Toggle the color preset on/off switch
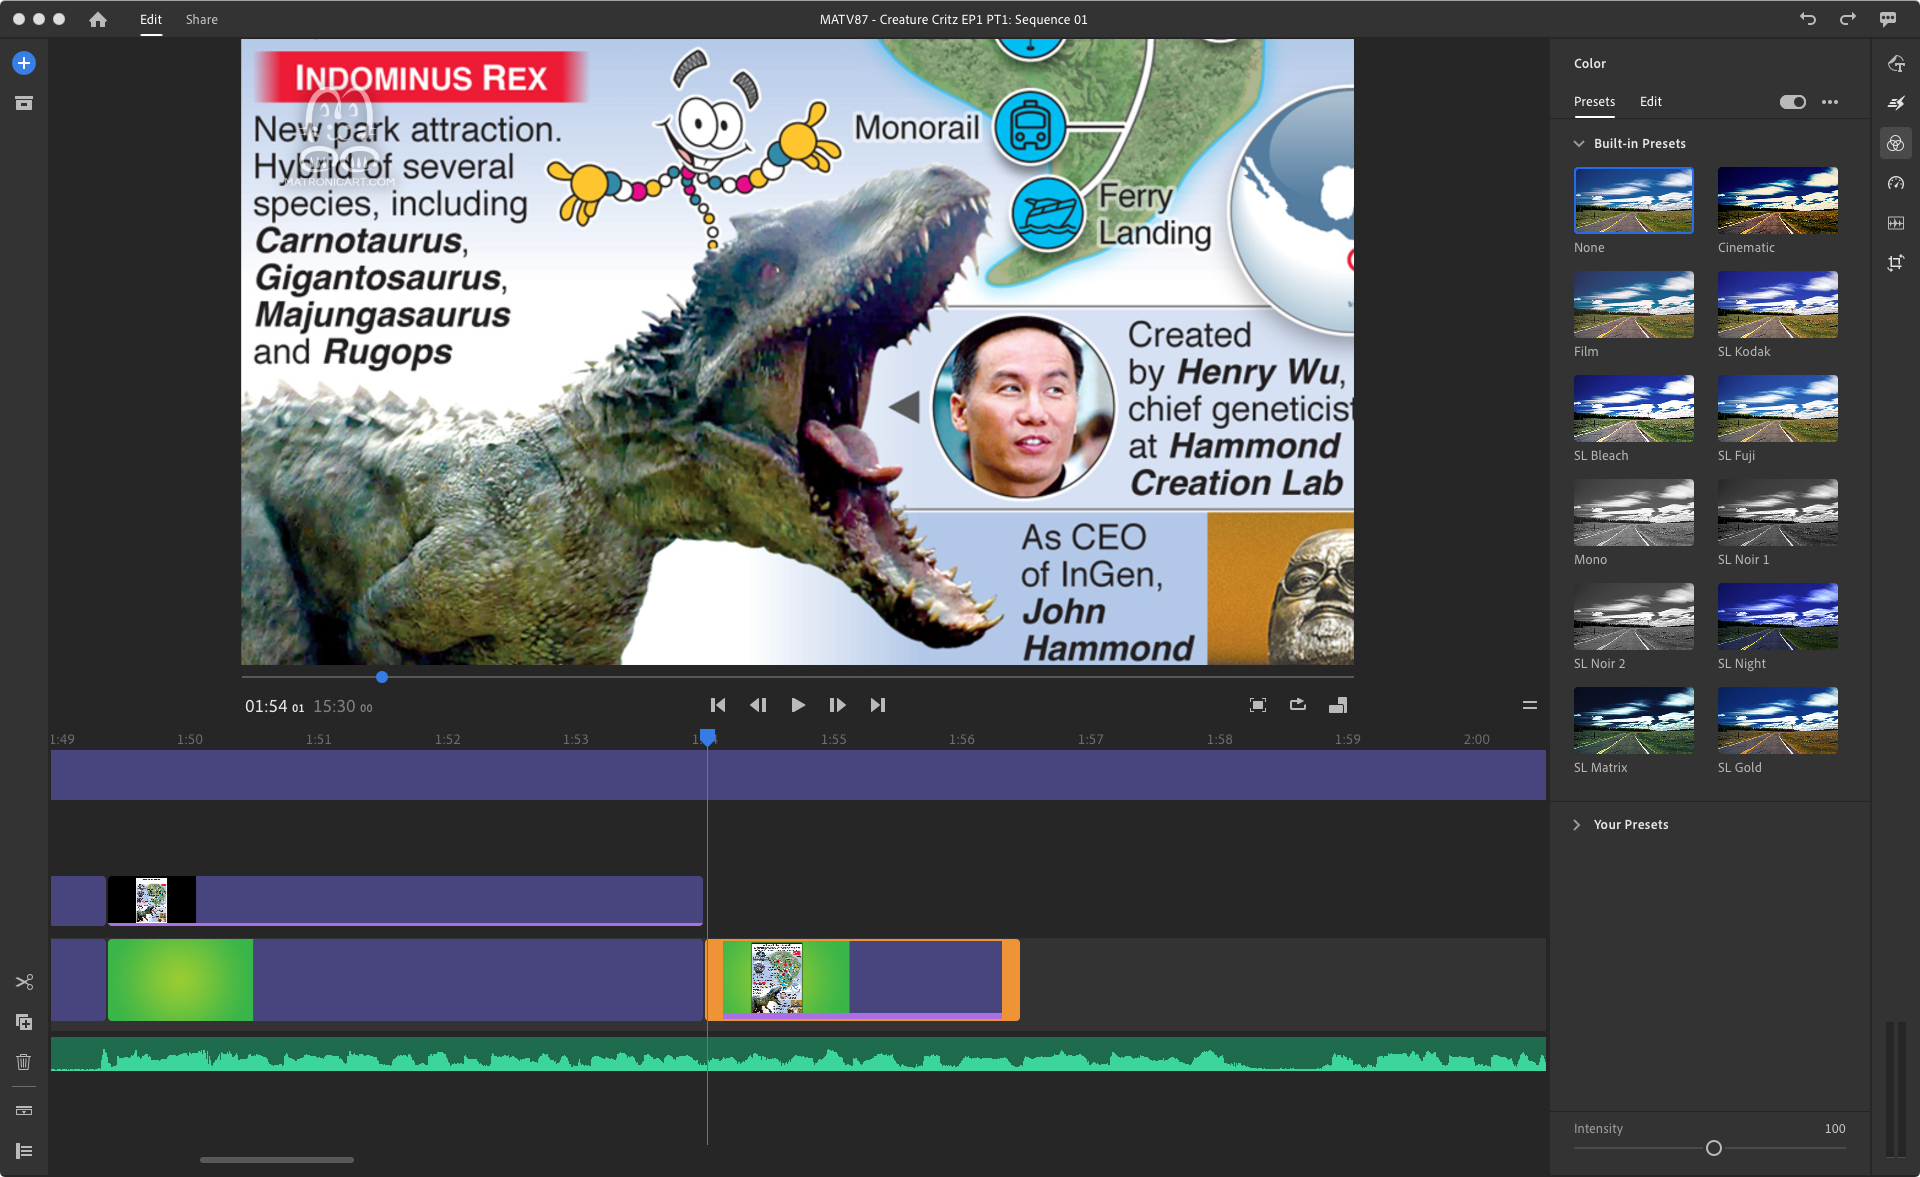Screen dimensions: 1920x1177 point(1792,102)
